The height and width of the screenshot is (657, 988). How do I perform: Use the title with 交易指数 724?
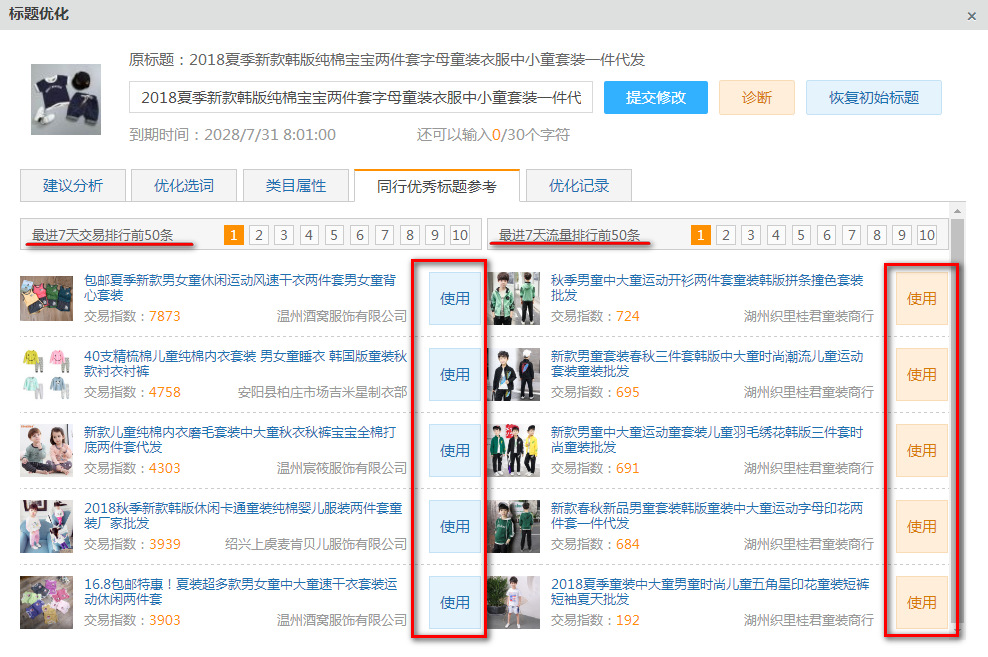pos(921,299)
